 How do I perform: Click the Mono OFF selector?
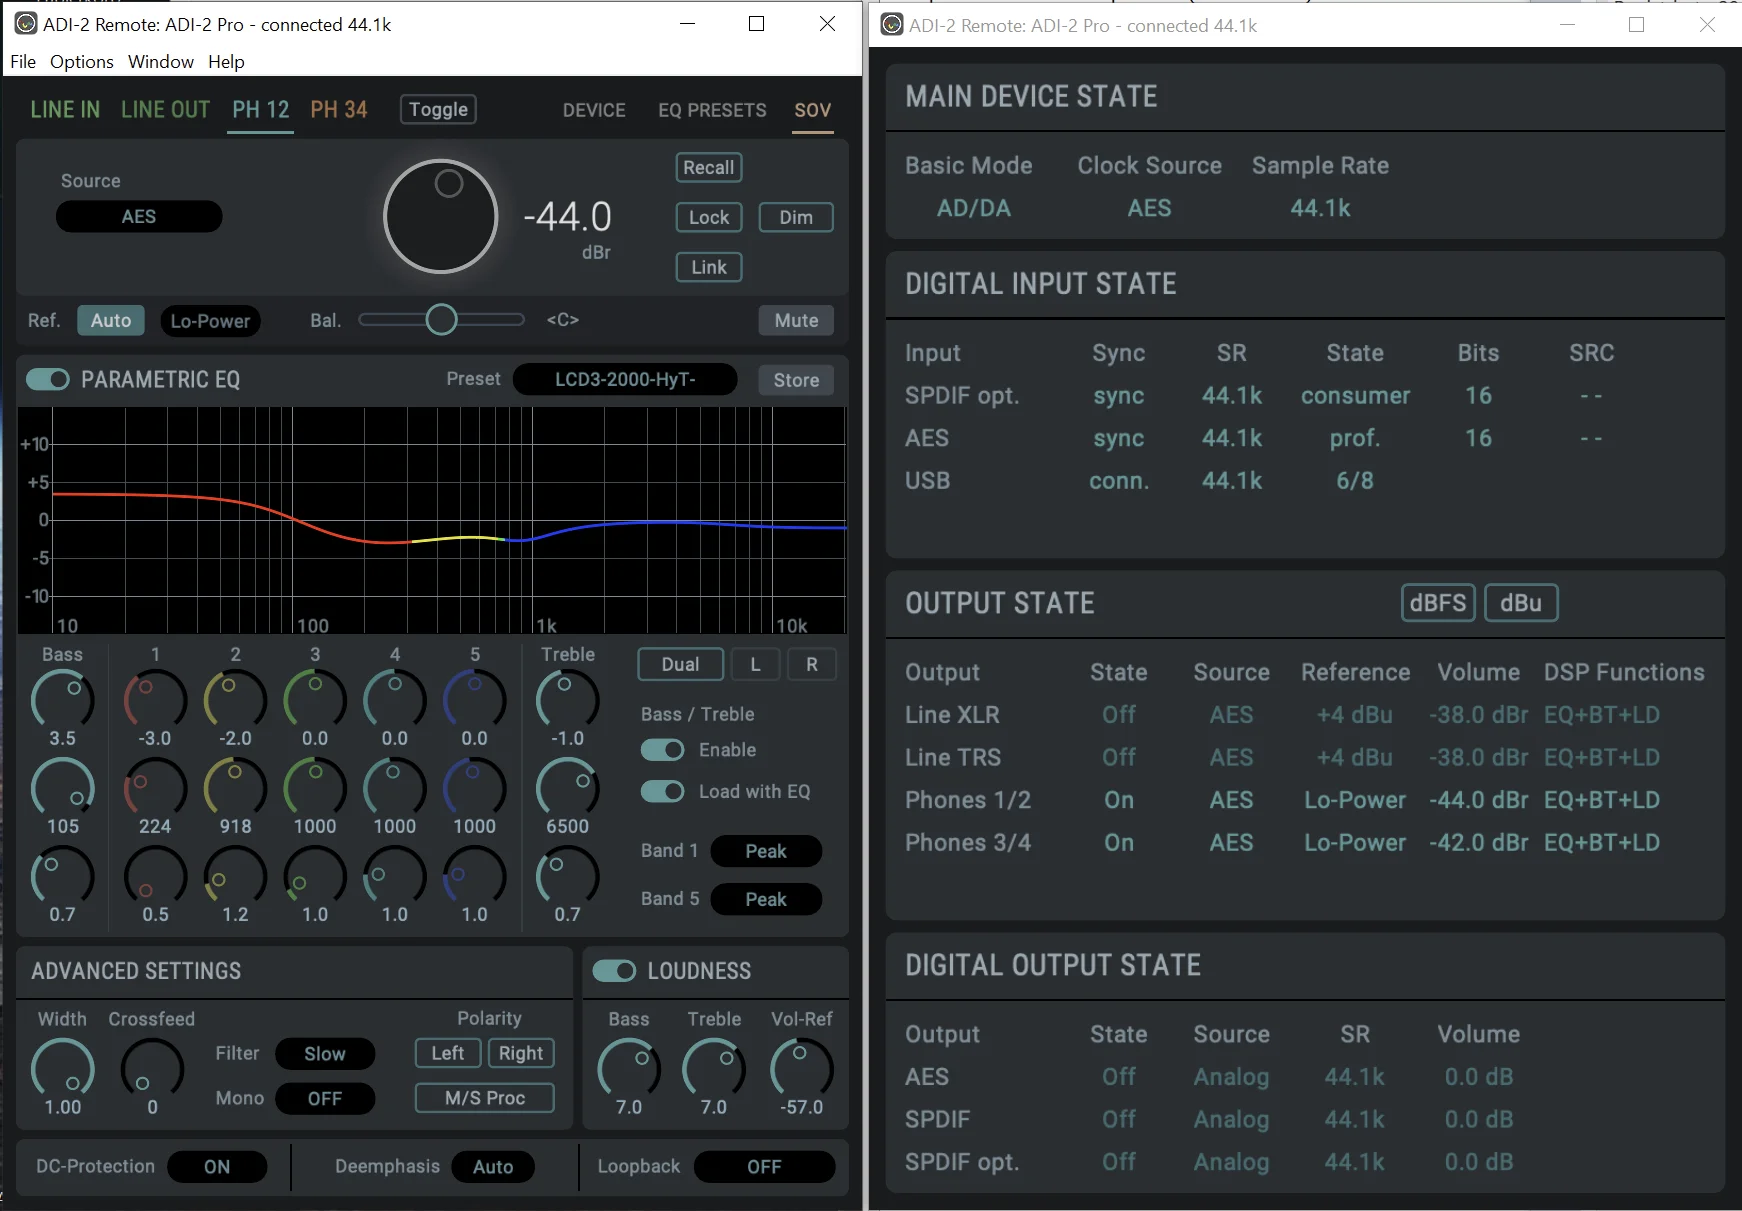click(325, 1099)
